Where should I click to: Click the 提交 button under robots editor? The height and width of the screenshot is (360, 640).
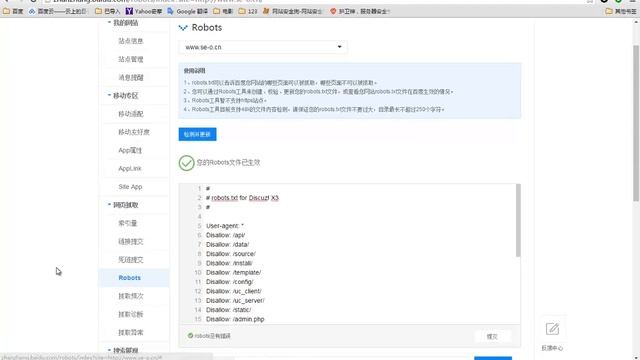[493, 336]
